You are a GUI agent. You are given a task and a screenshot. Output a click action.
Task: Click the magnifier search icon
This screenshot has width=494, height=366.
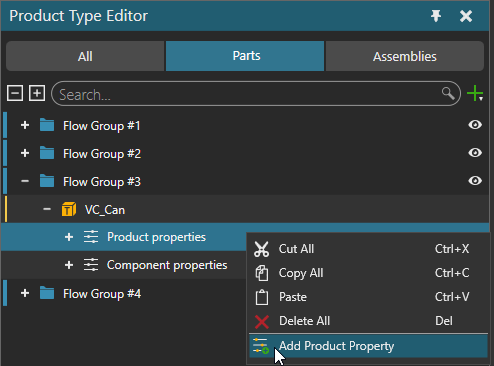point(448,94)
